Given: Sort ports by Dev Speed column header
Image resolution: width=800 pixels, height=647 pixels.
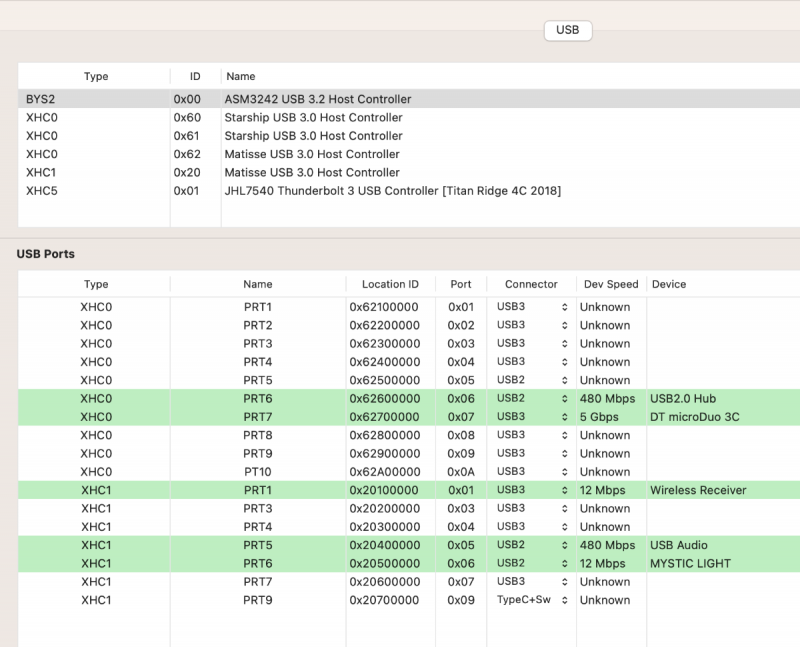Looking at the screenshot, I should (611, 284).
